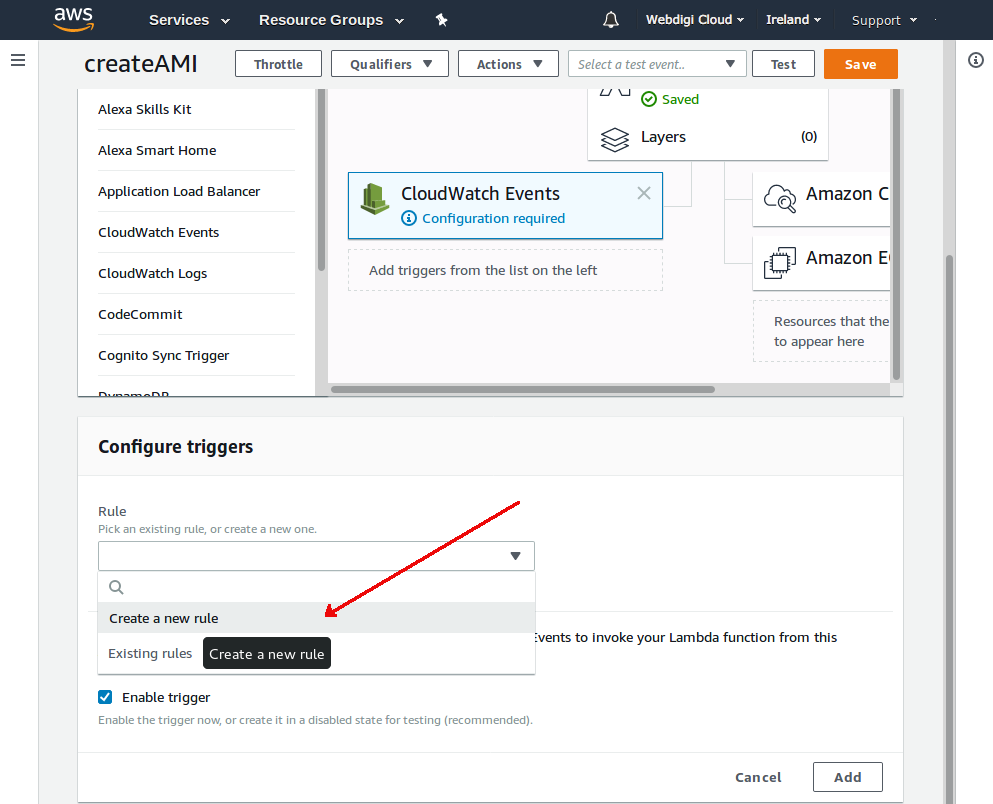Add CloudWatch Logs trigger
The height and width of the screenshot is (804, 993).
pos(196,274)
